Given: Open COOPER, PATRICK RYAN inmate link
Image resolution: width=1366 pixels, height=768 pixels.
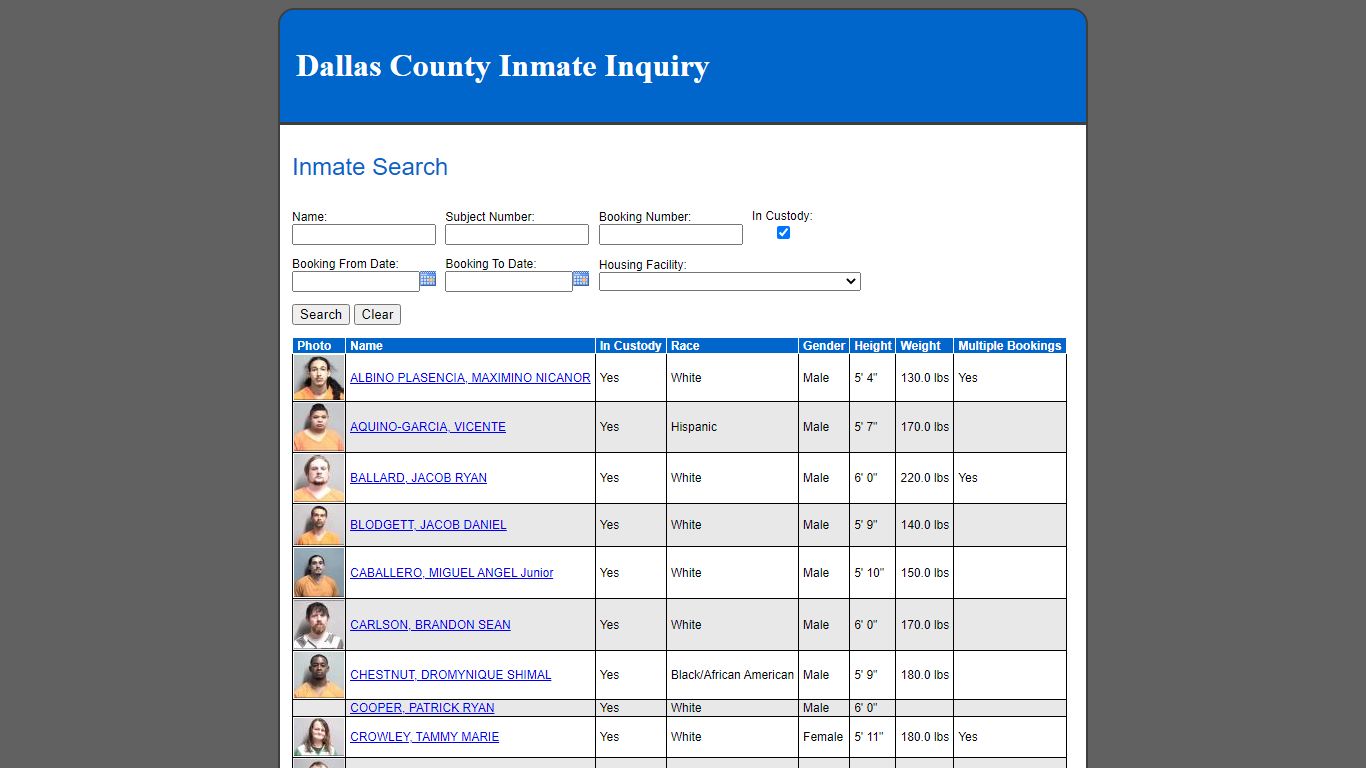Looking at the screenshot, I should [x=422, y=708].
